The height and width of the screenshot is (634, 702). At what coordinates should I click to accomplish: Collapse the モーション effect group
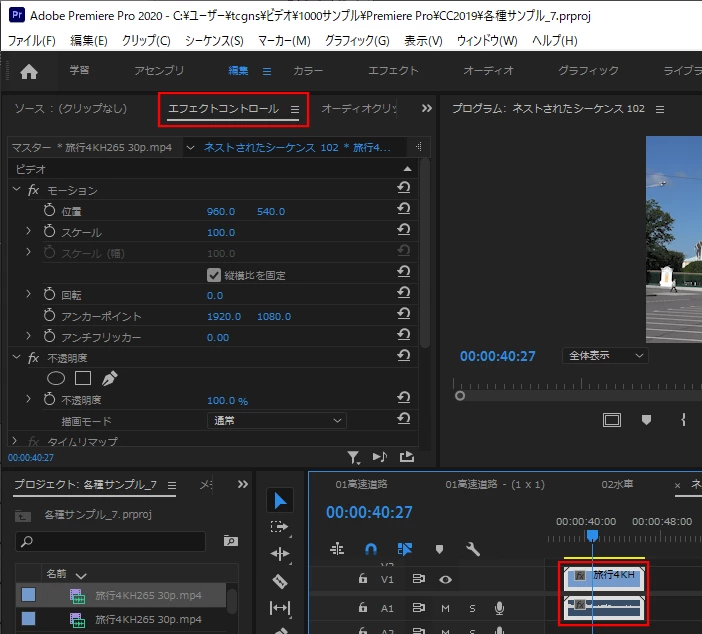(x=17, y=189)
